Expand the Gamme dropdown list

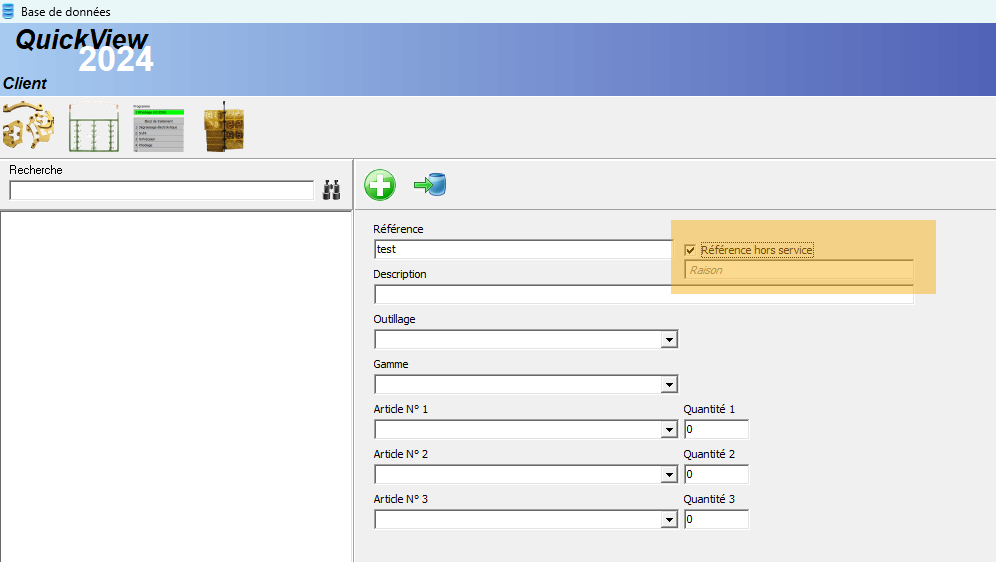pos(669,385)
